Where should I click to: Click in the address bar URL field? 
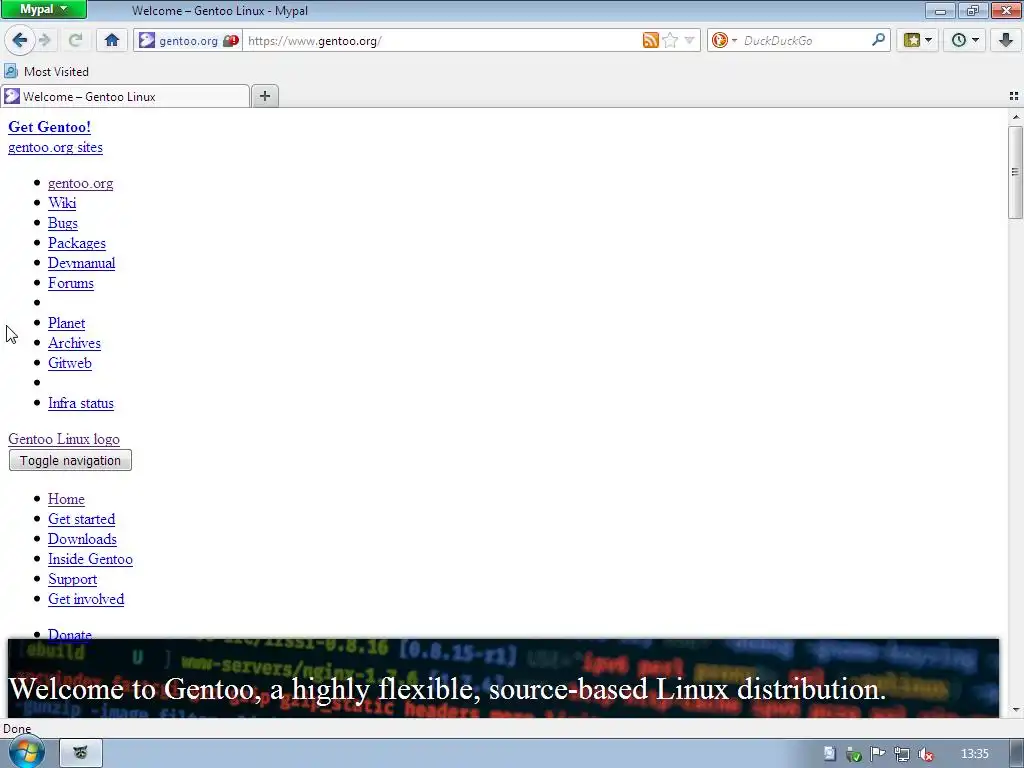click(443, 40)
